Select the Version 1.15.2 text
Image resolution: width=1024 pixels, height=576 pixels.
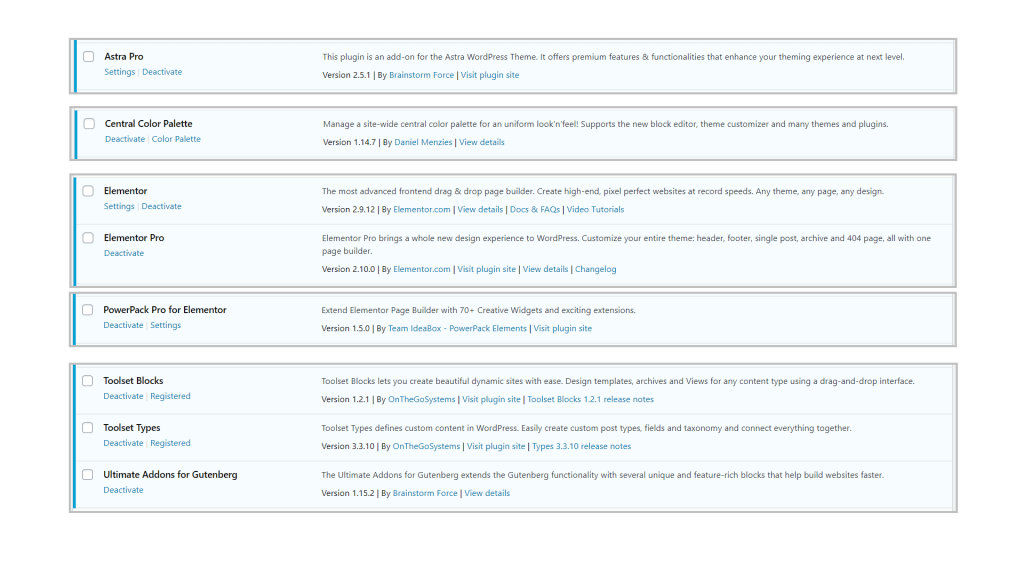pyautogui.click(x=347, y=494)
